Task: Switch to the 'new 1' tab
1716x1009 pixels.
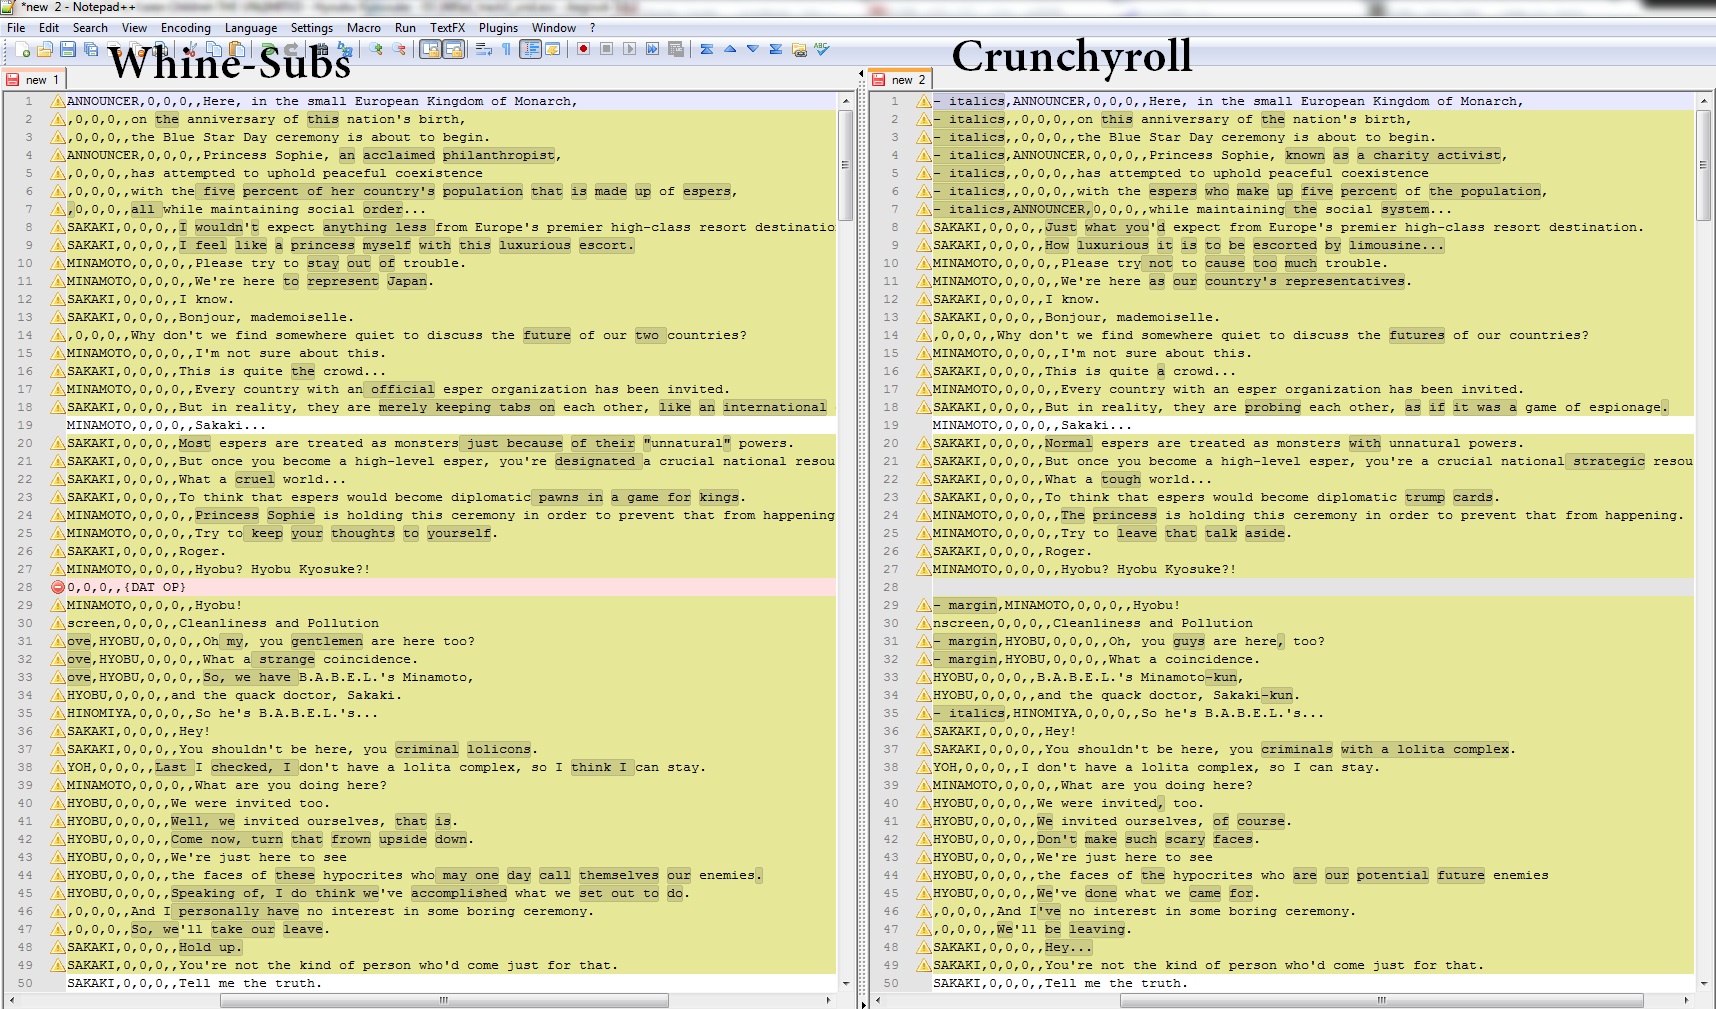Action: (34, 80)
